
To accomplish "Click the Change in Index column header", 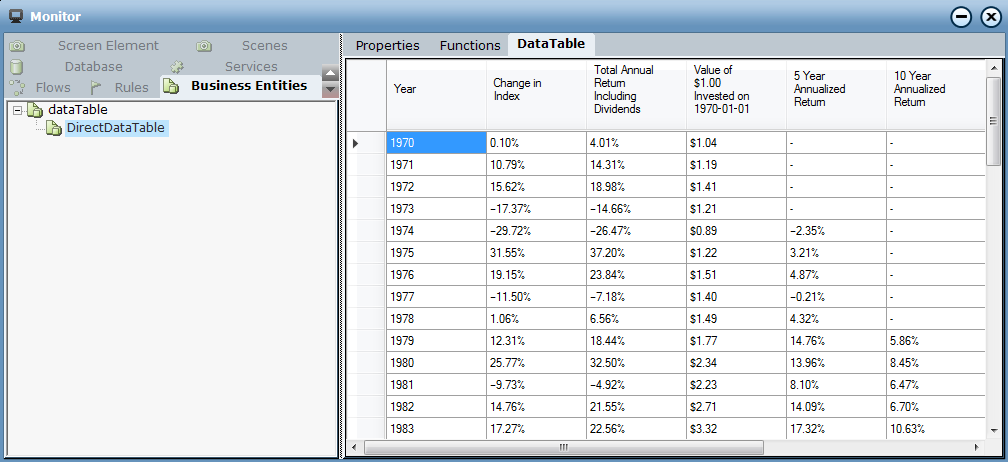I will pyautogui.click(x=536, y=90).
